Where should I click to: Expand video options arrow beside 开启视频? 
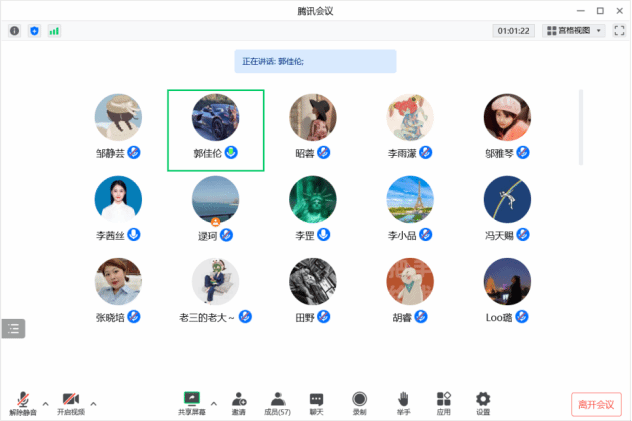93,403
